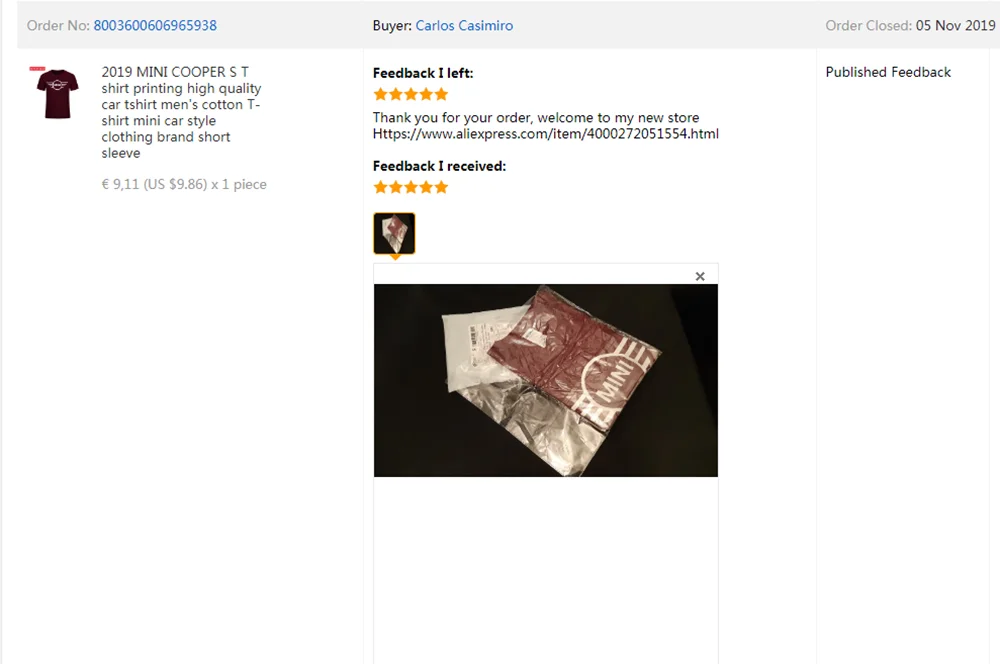Click the Published Feedback status text
1000x664 pixels.
(888, 72)
